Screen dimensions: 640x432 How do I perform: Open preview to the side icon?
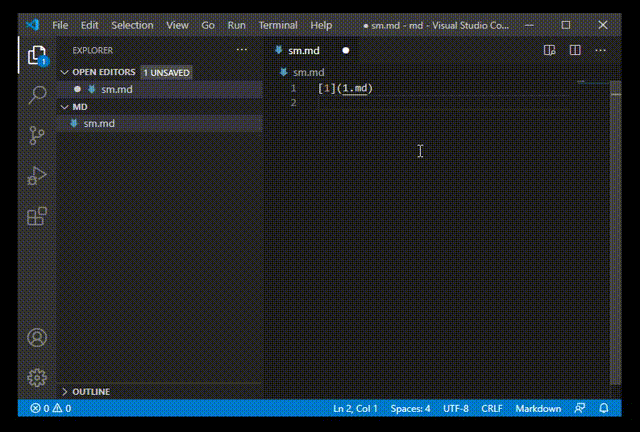click(549, 50)
